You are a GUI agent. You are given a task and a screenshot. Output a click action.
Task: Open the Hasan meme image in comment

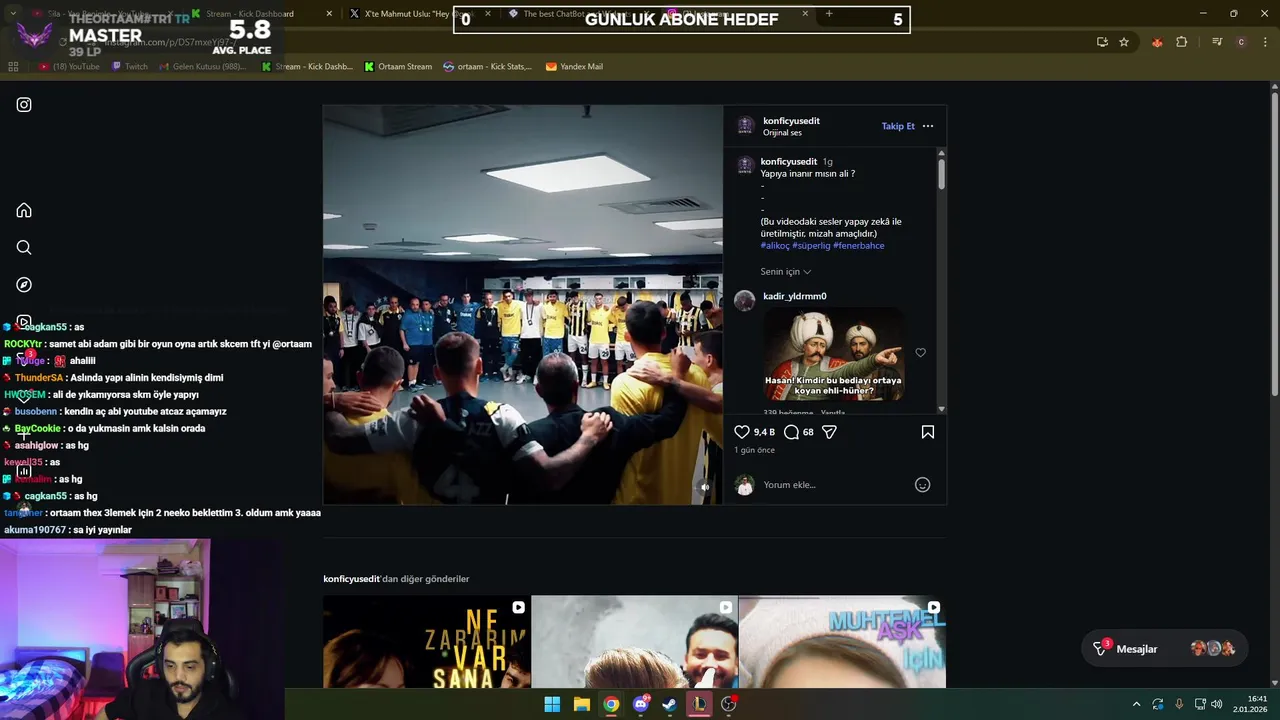[833, 354]
